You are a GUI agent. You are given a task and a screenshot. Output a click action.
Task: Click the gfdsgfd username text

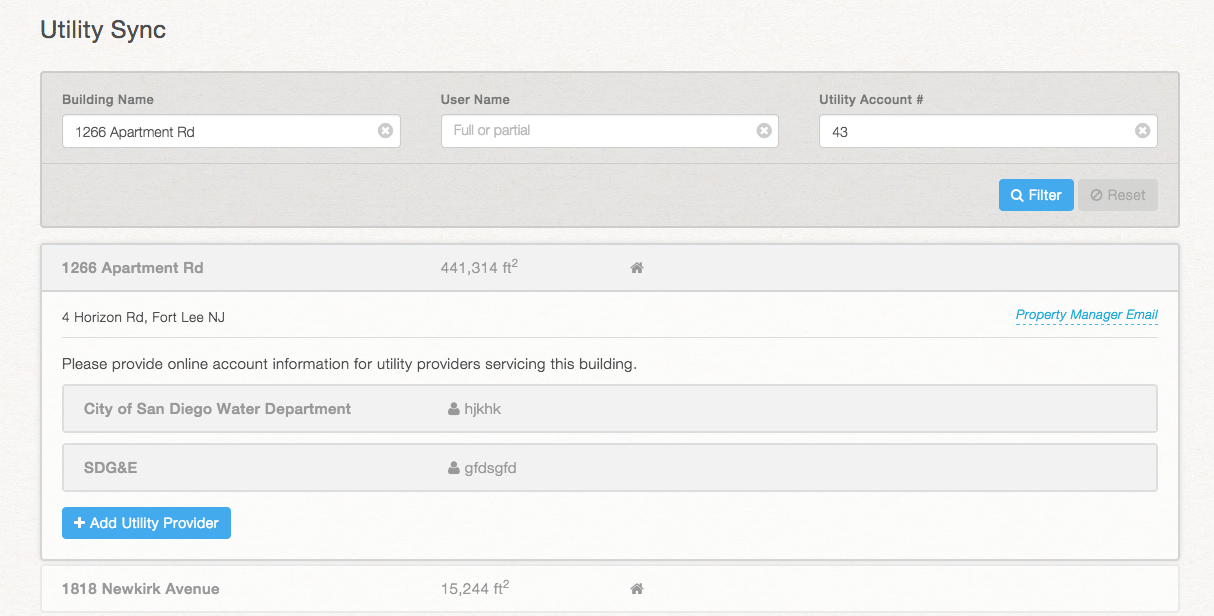pos(490,468)
